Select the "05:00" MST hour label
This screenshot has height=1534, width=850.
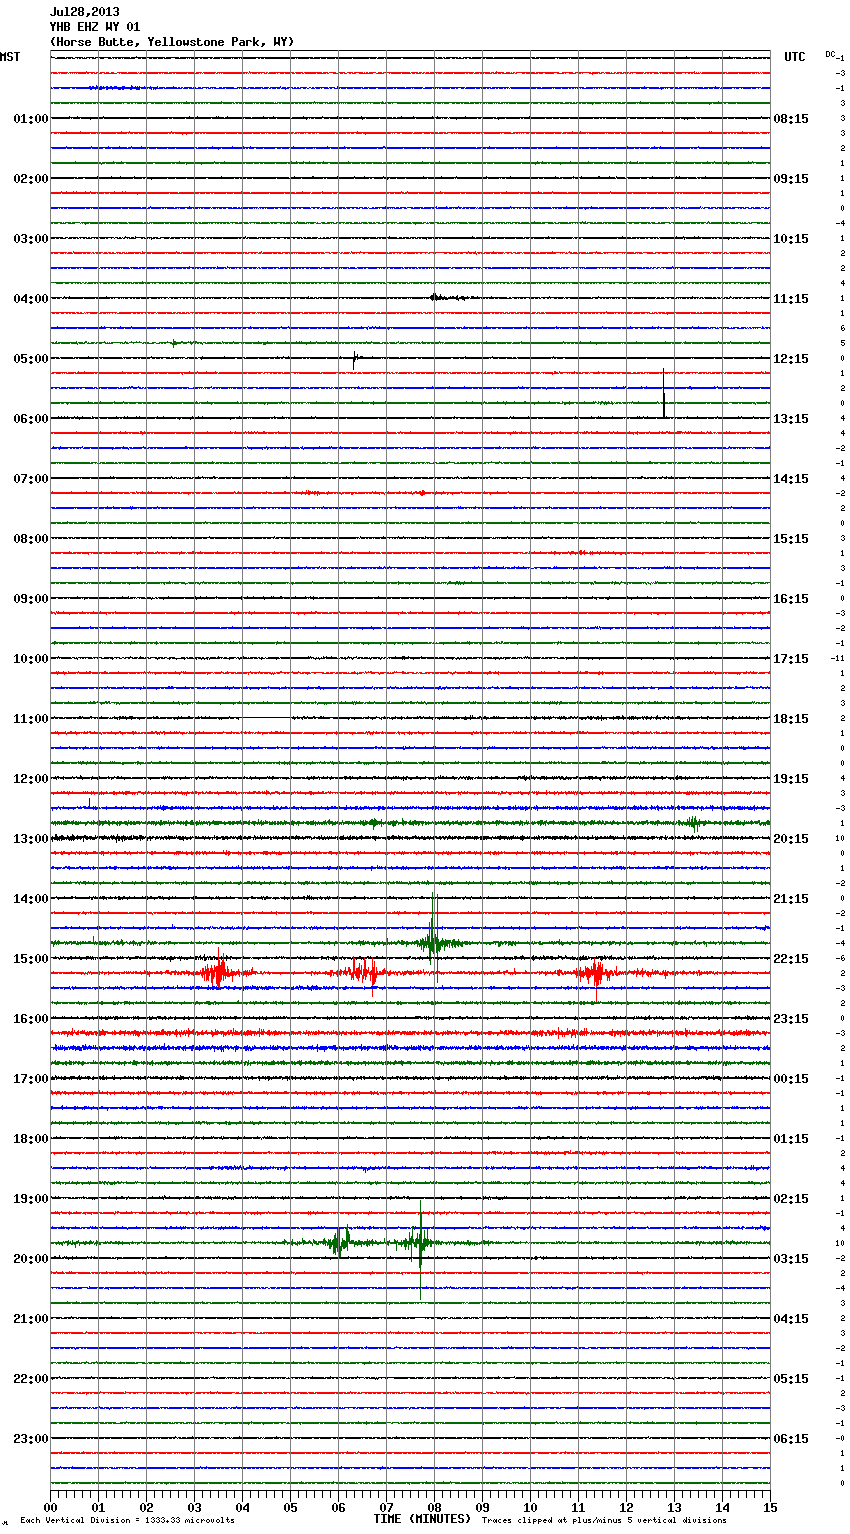31,359
